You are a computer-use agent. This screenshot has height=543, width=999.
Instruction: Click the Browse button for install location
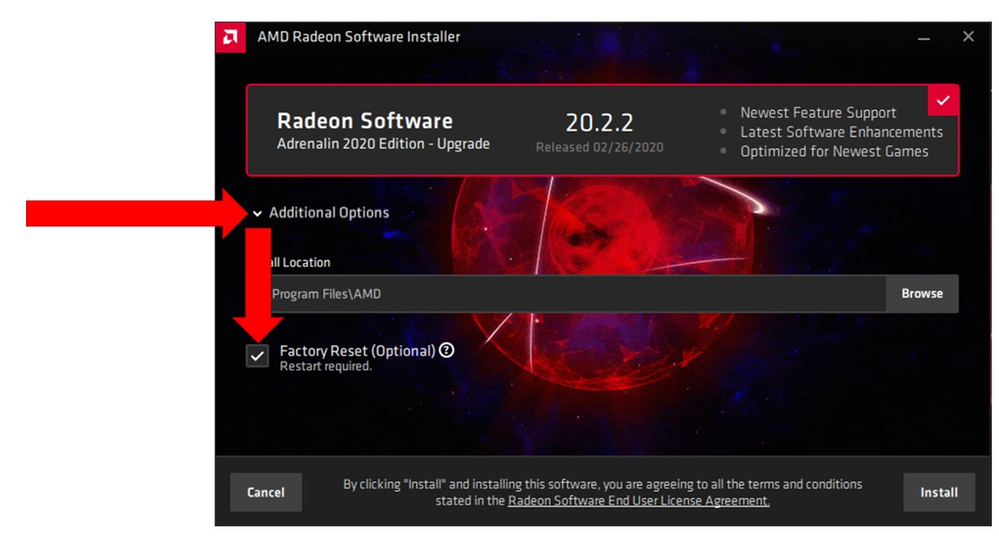coord(922,294)
